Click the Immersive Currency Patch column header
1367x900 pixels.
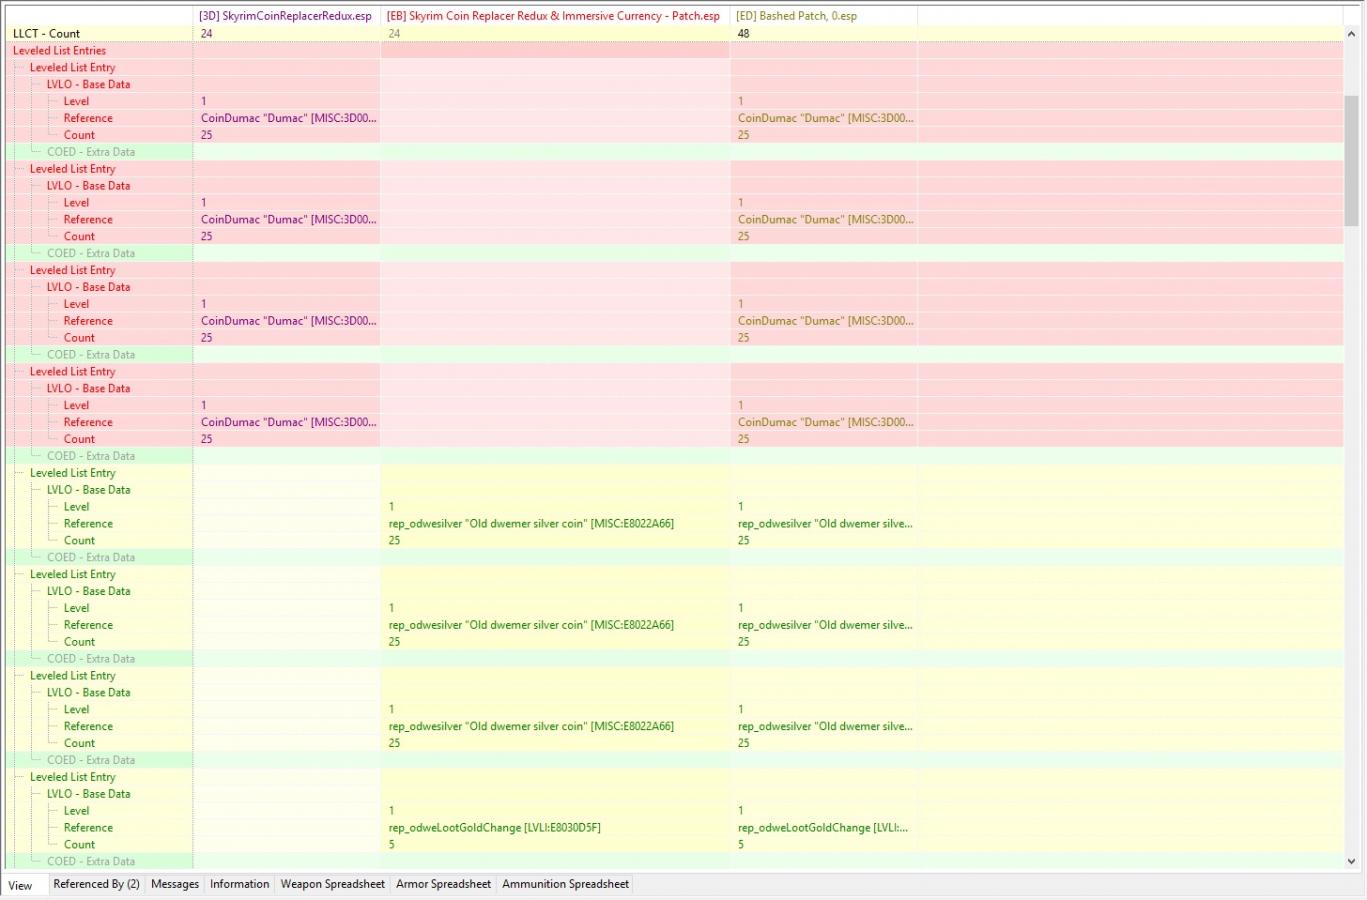pyautogui.click(x=551, y=15)
